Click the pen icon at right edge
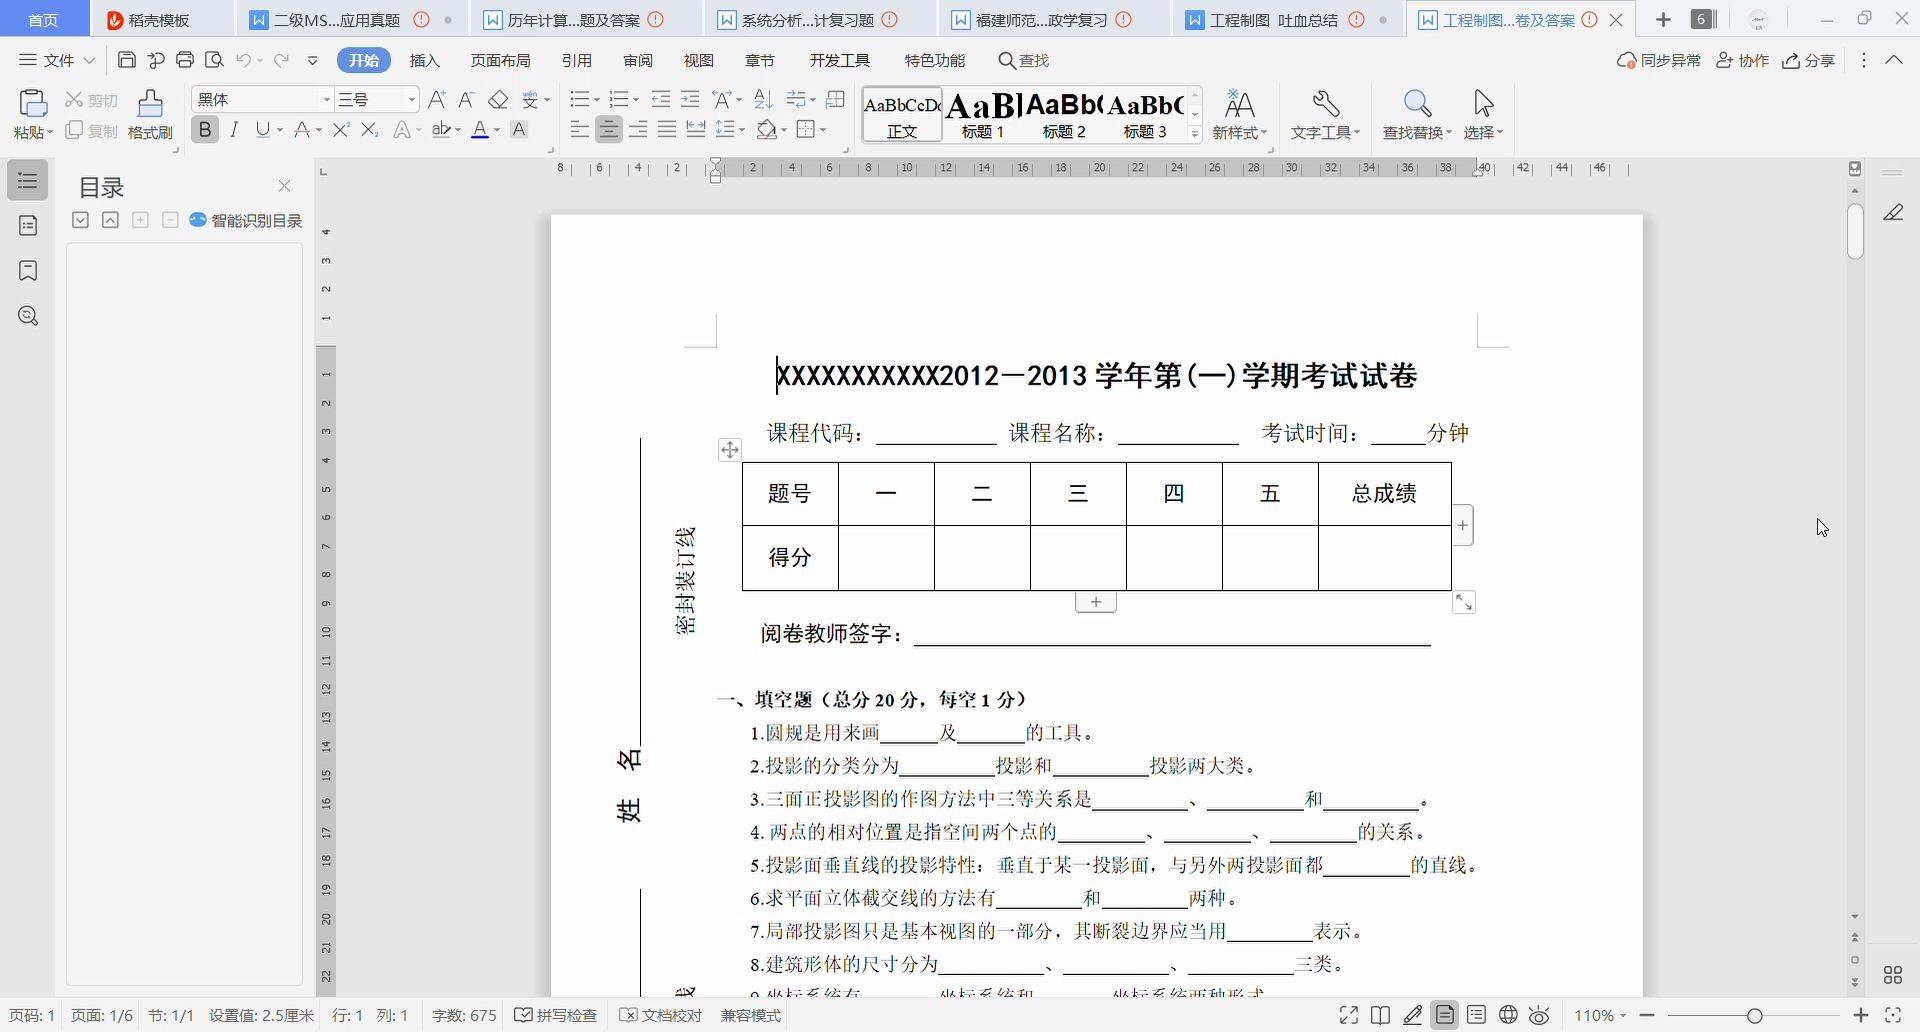 [x=1893, y=213]
